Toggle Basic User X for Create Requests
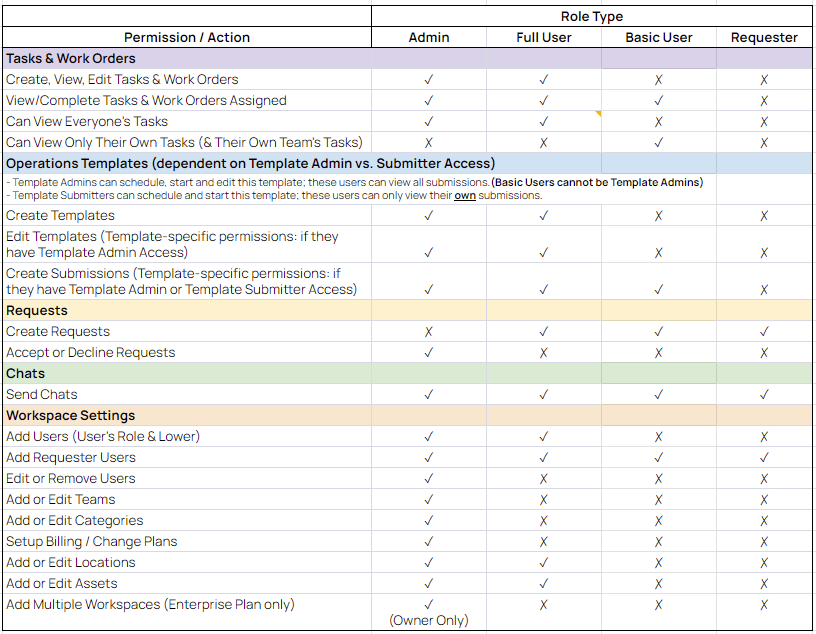 pyautogui.click(x=659, y=331)
